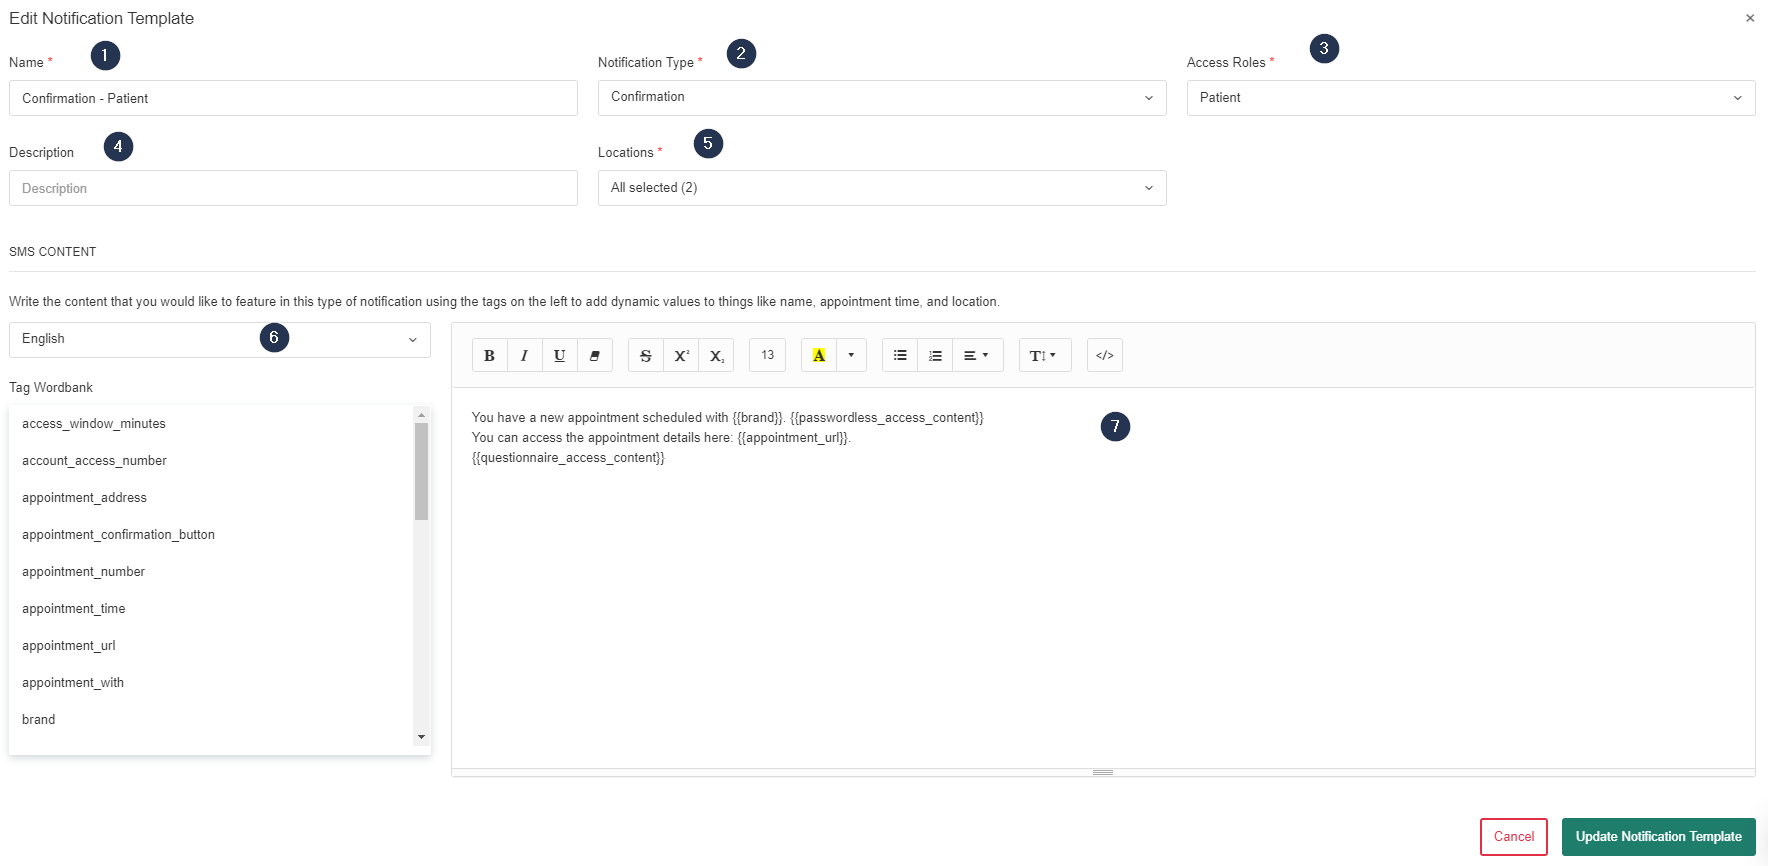
Task: Click the Tag Wordbank scrollbar thumb
Action: tap(421, 471)
